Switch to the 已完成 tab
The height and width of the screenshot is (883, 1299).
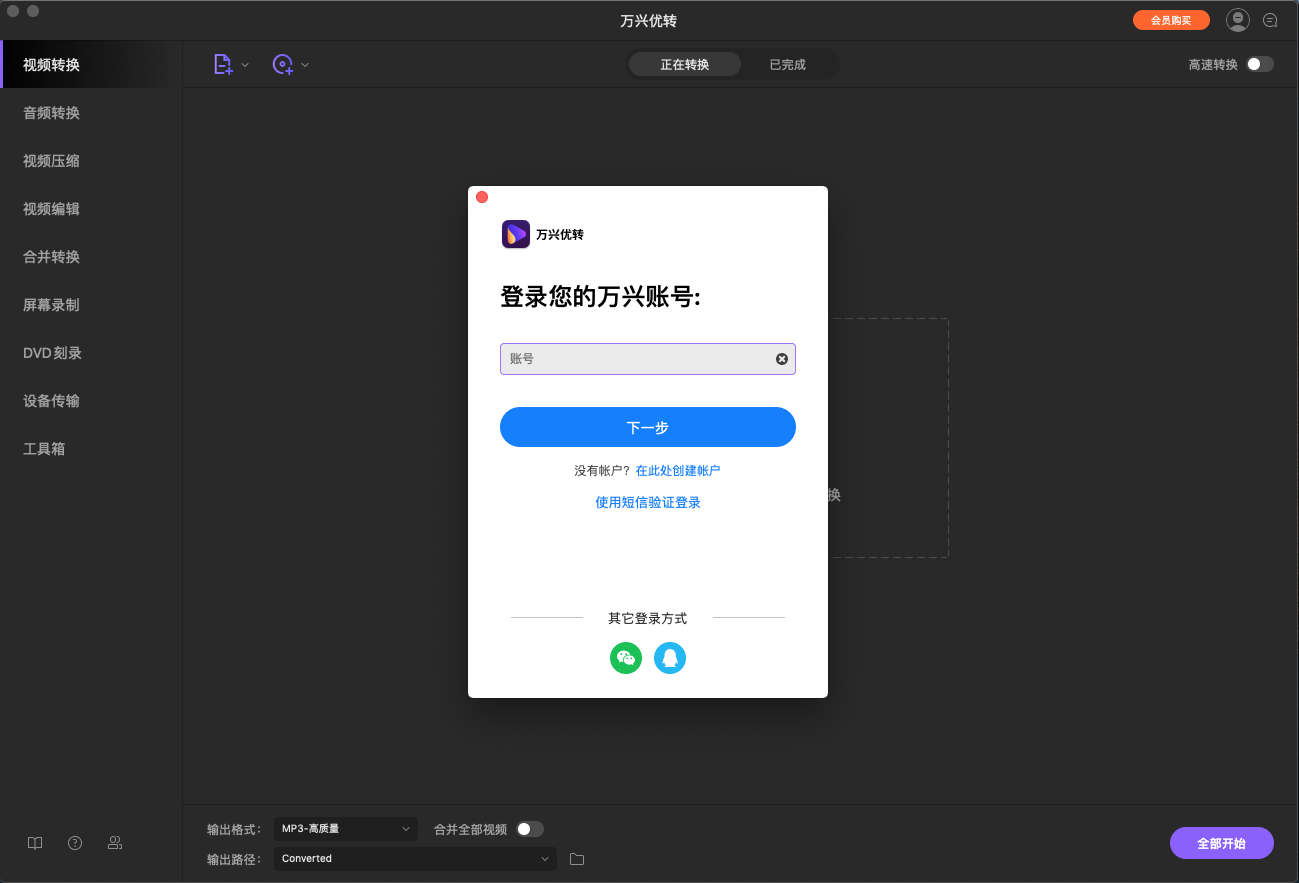788,63
